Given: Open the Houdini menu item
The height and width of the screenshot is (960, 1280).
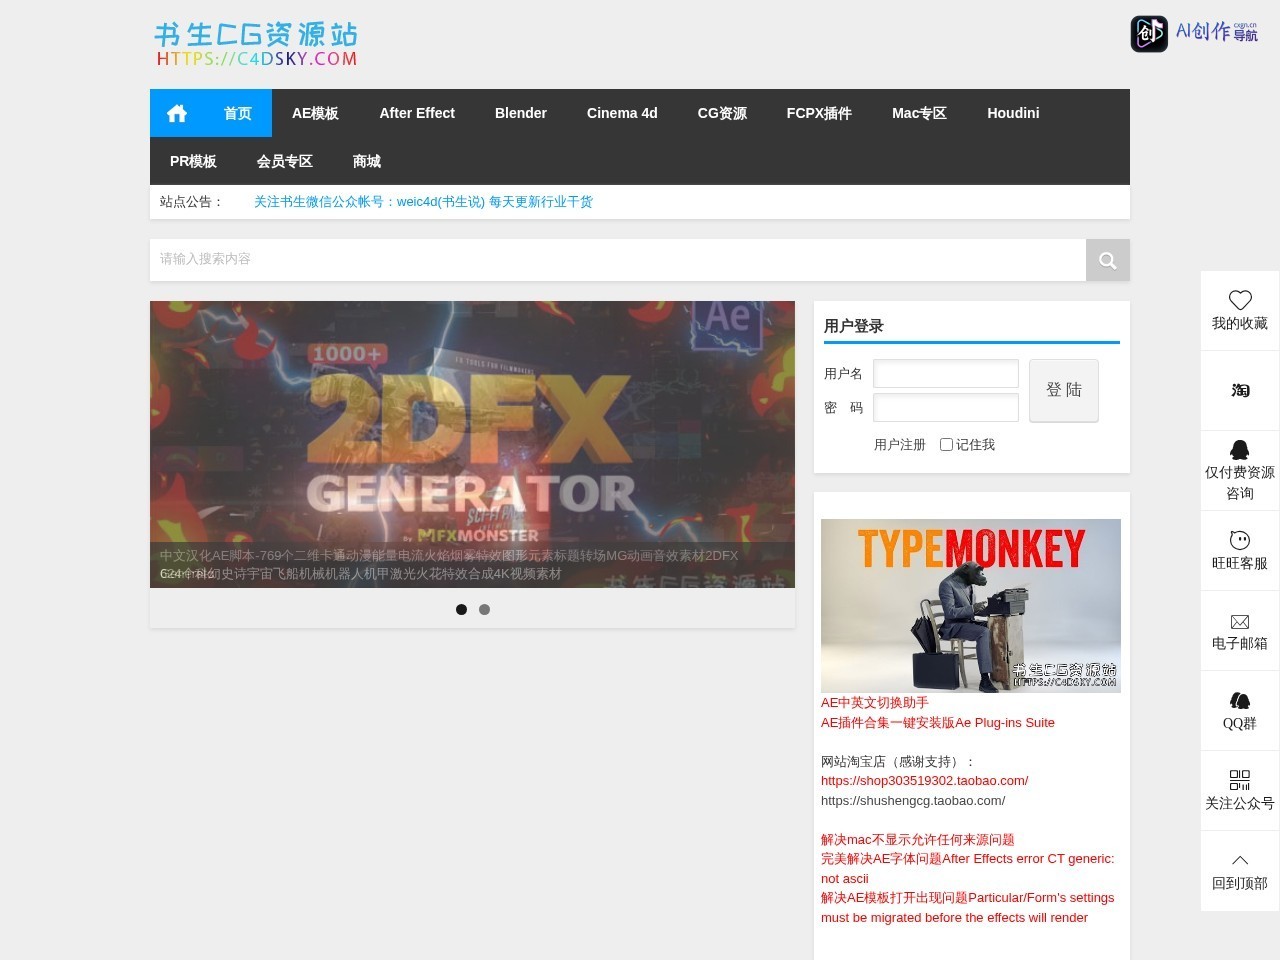Looking at the screenshot, I should click(x=1013, y=113).
